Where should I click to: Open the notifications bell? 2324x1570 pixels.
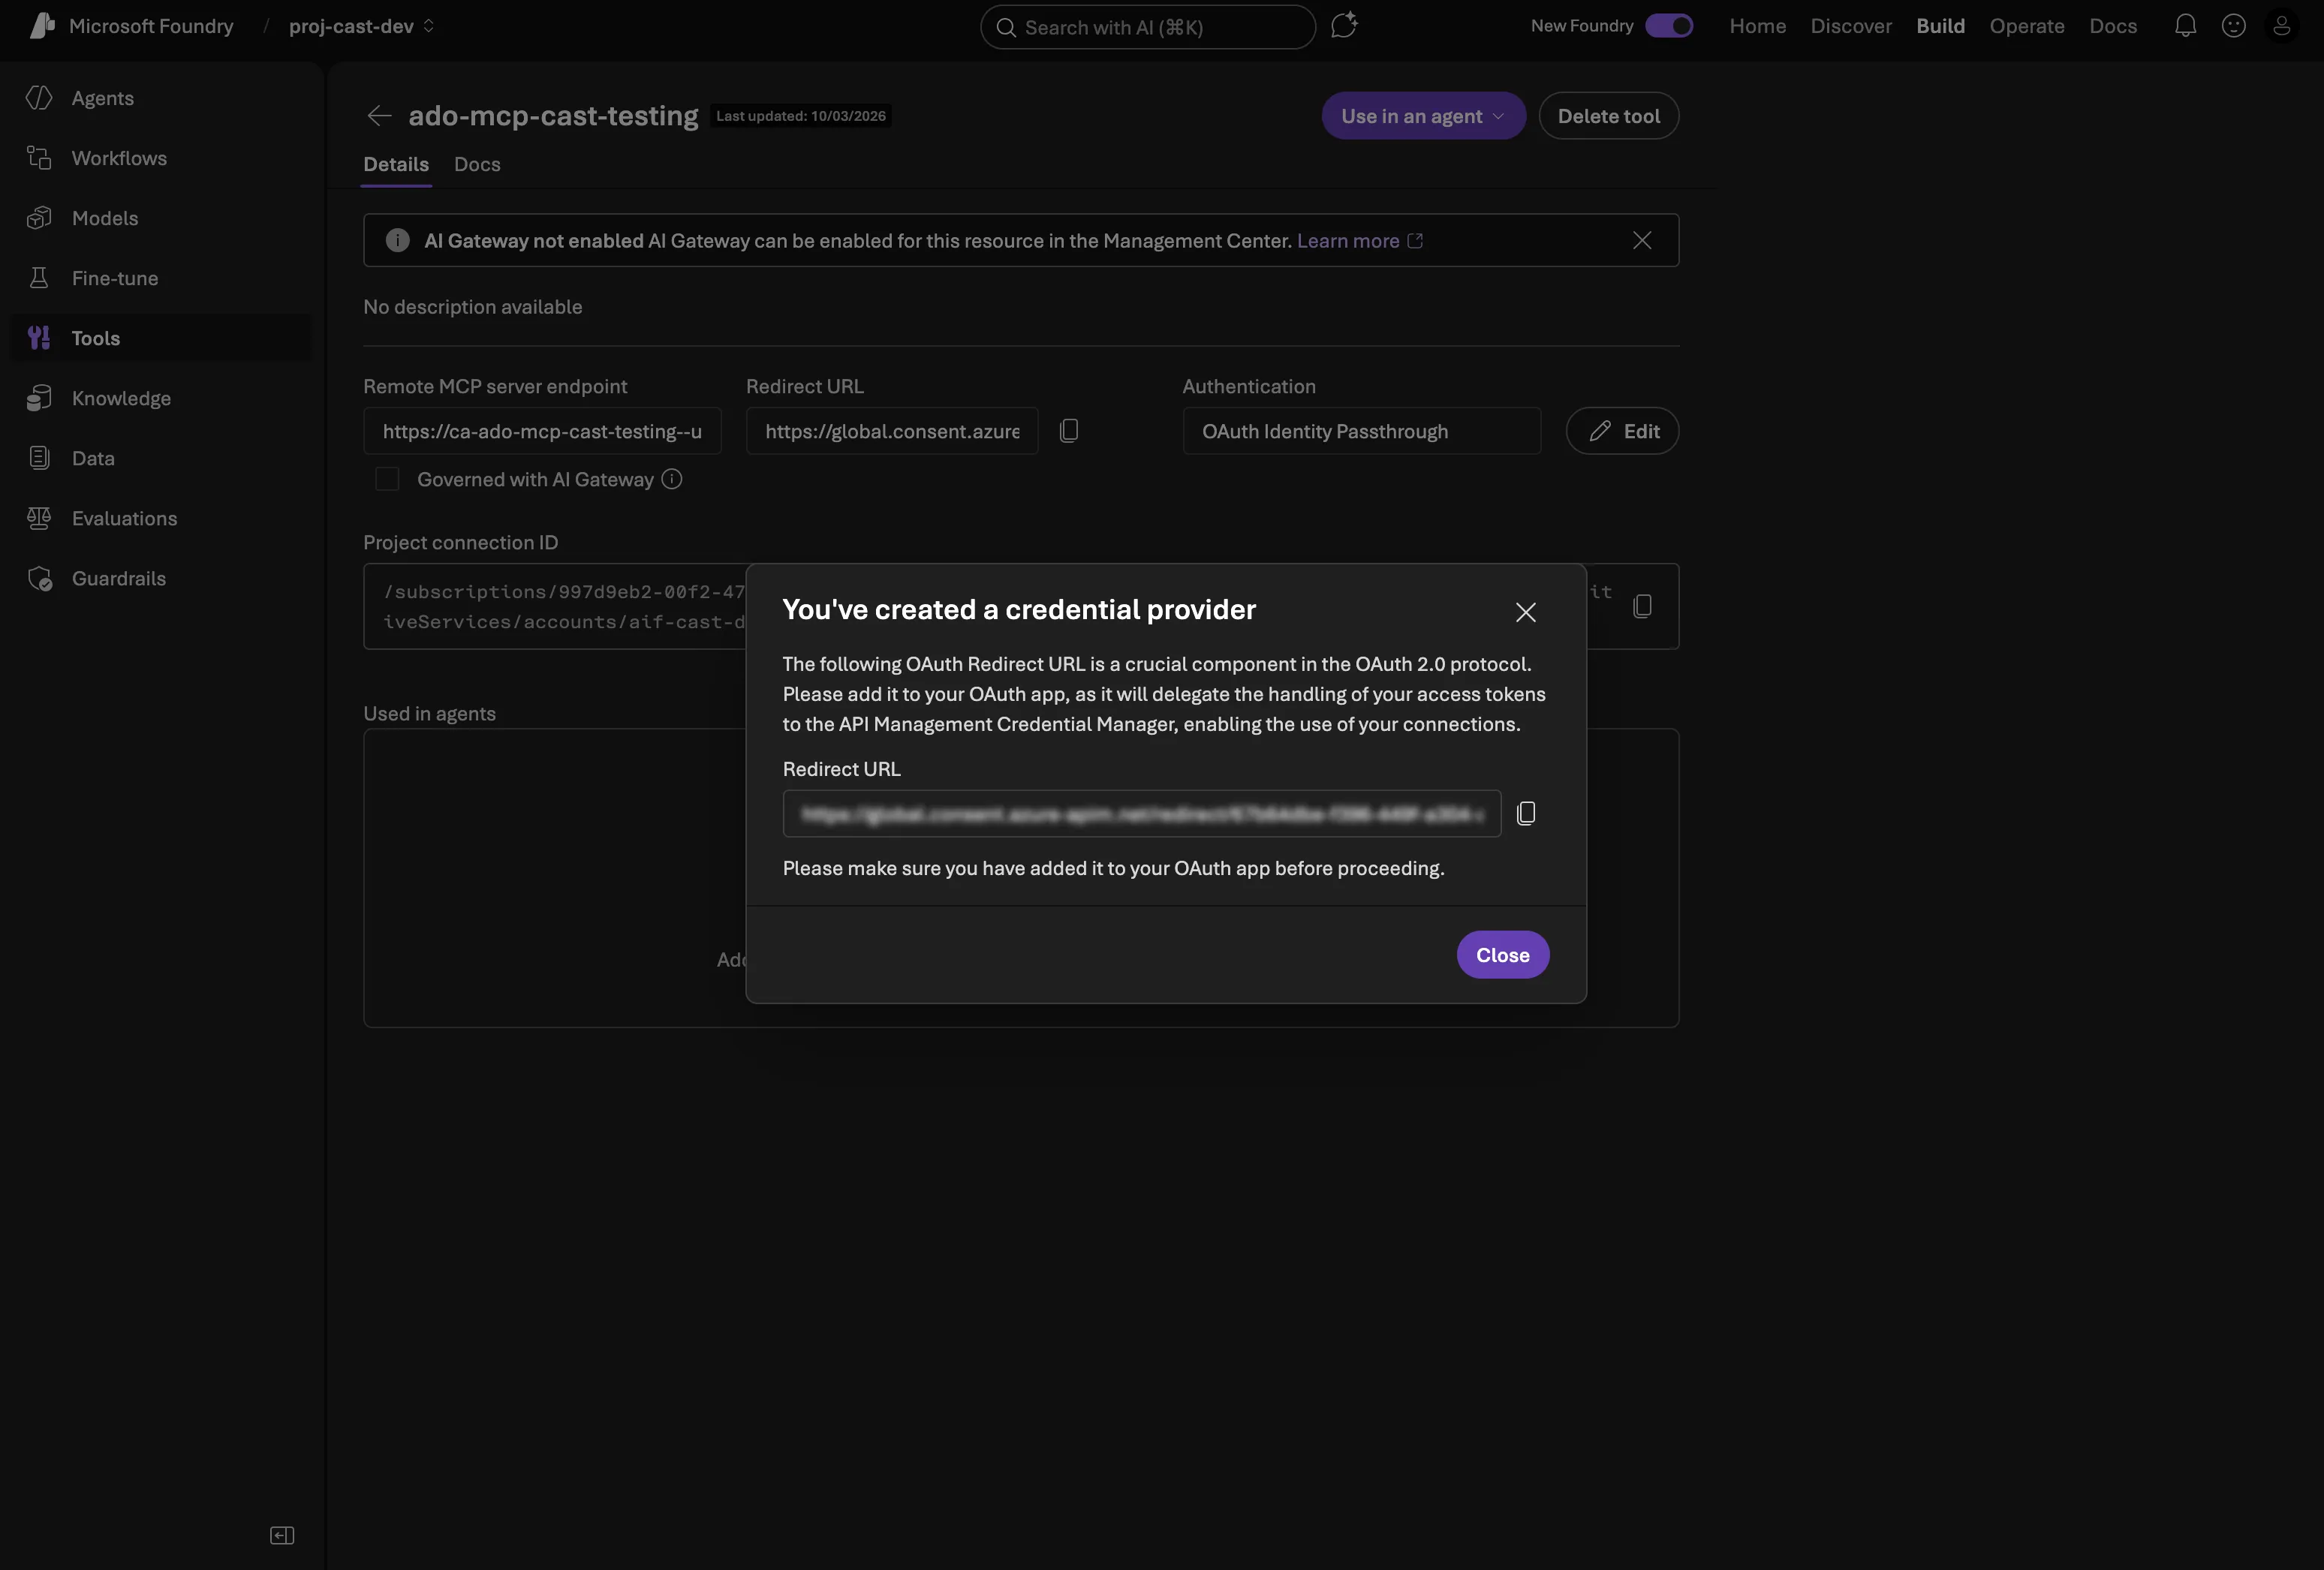coord(2185,26)
